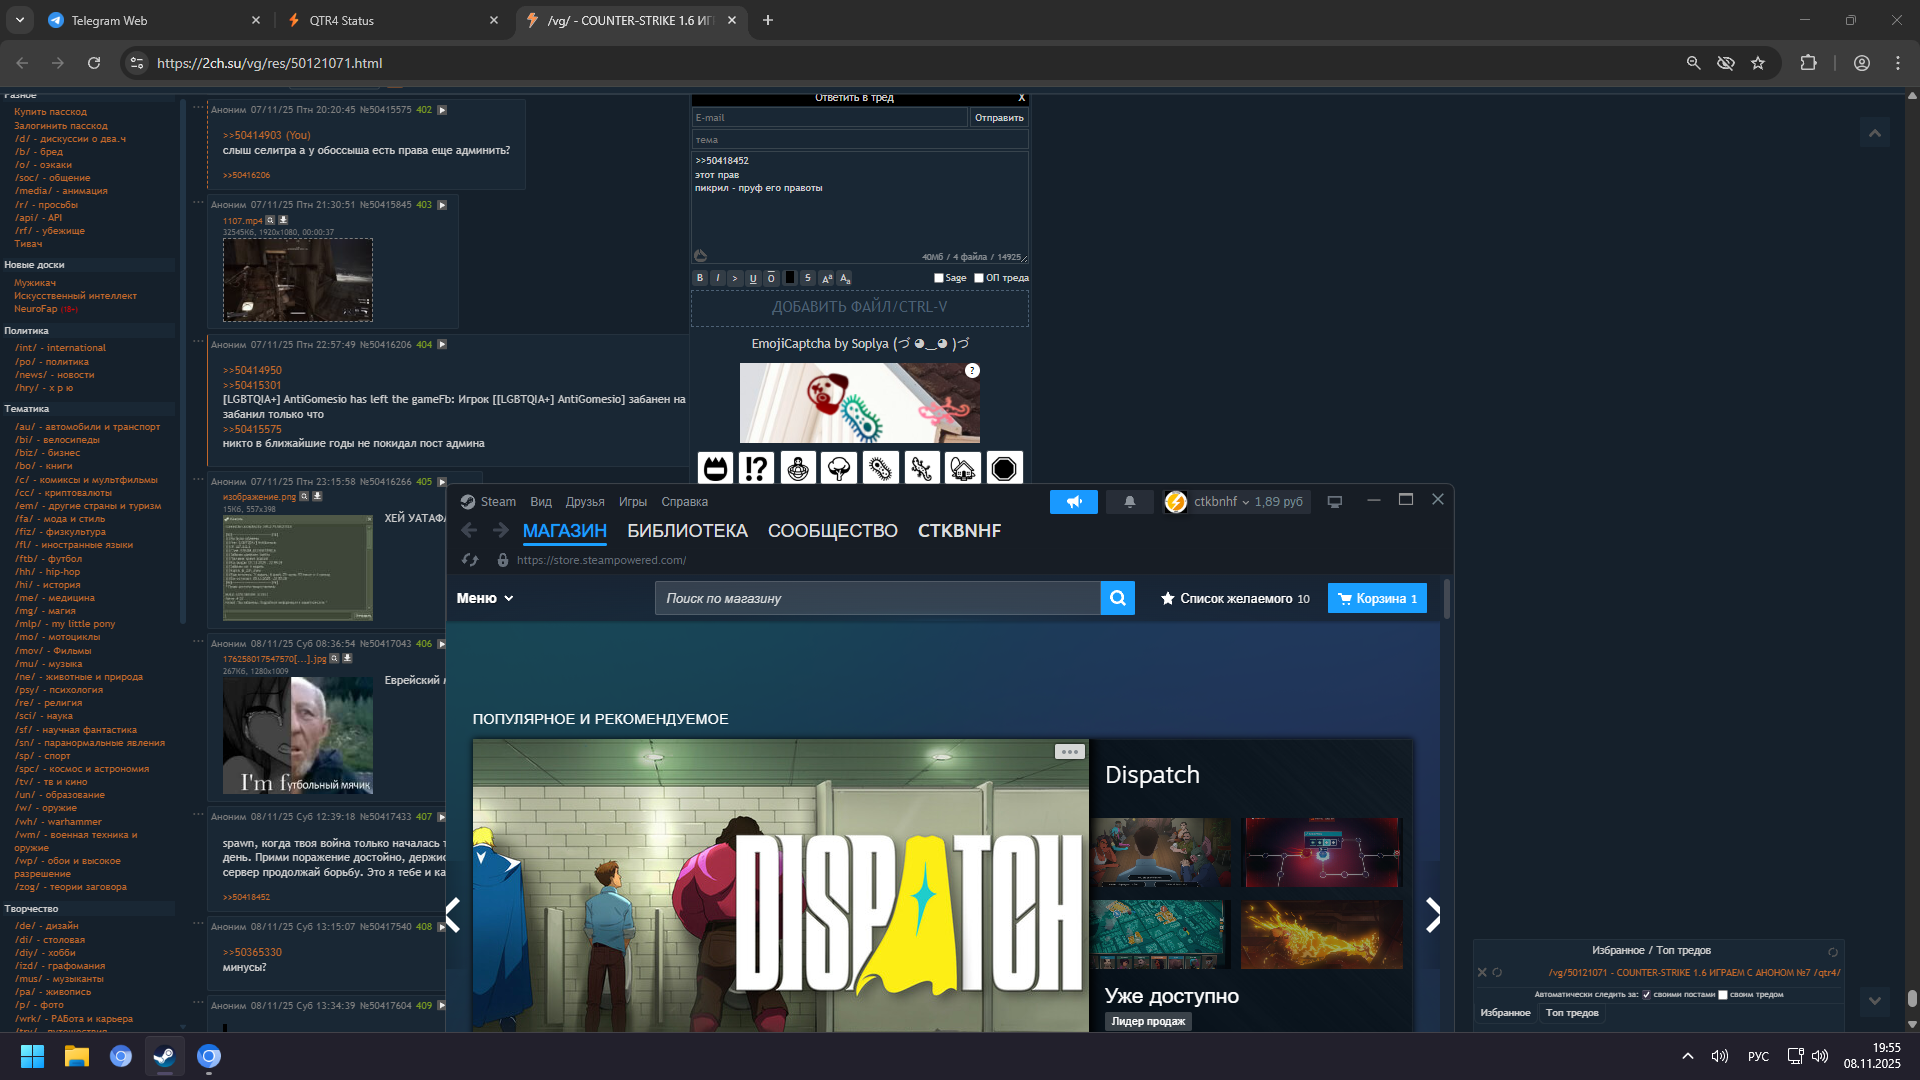Click the black spoiler color swatch
This screenshot has width=1920, height=1080.
point(789,278)
